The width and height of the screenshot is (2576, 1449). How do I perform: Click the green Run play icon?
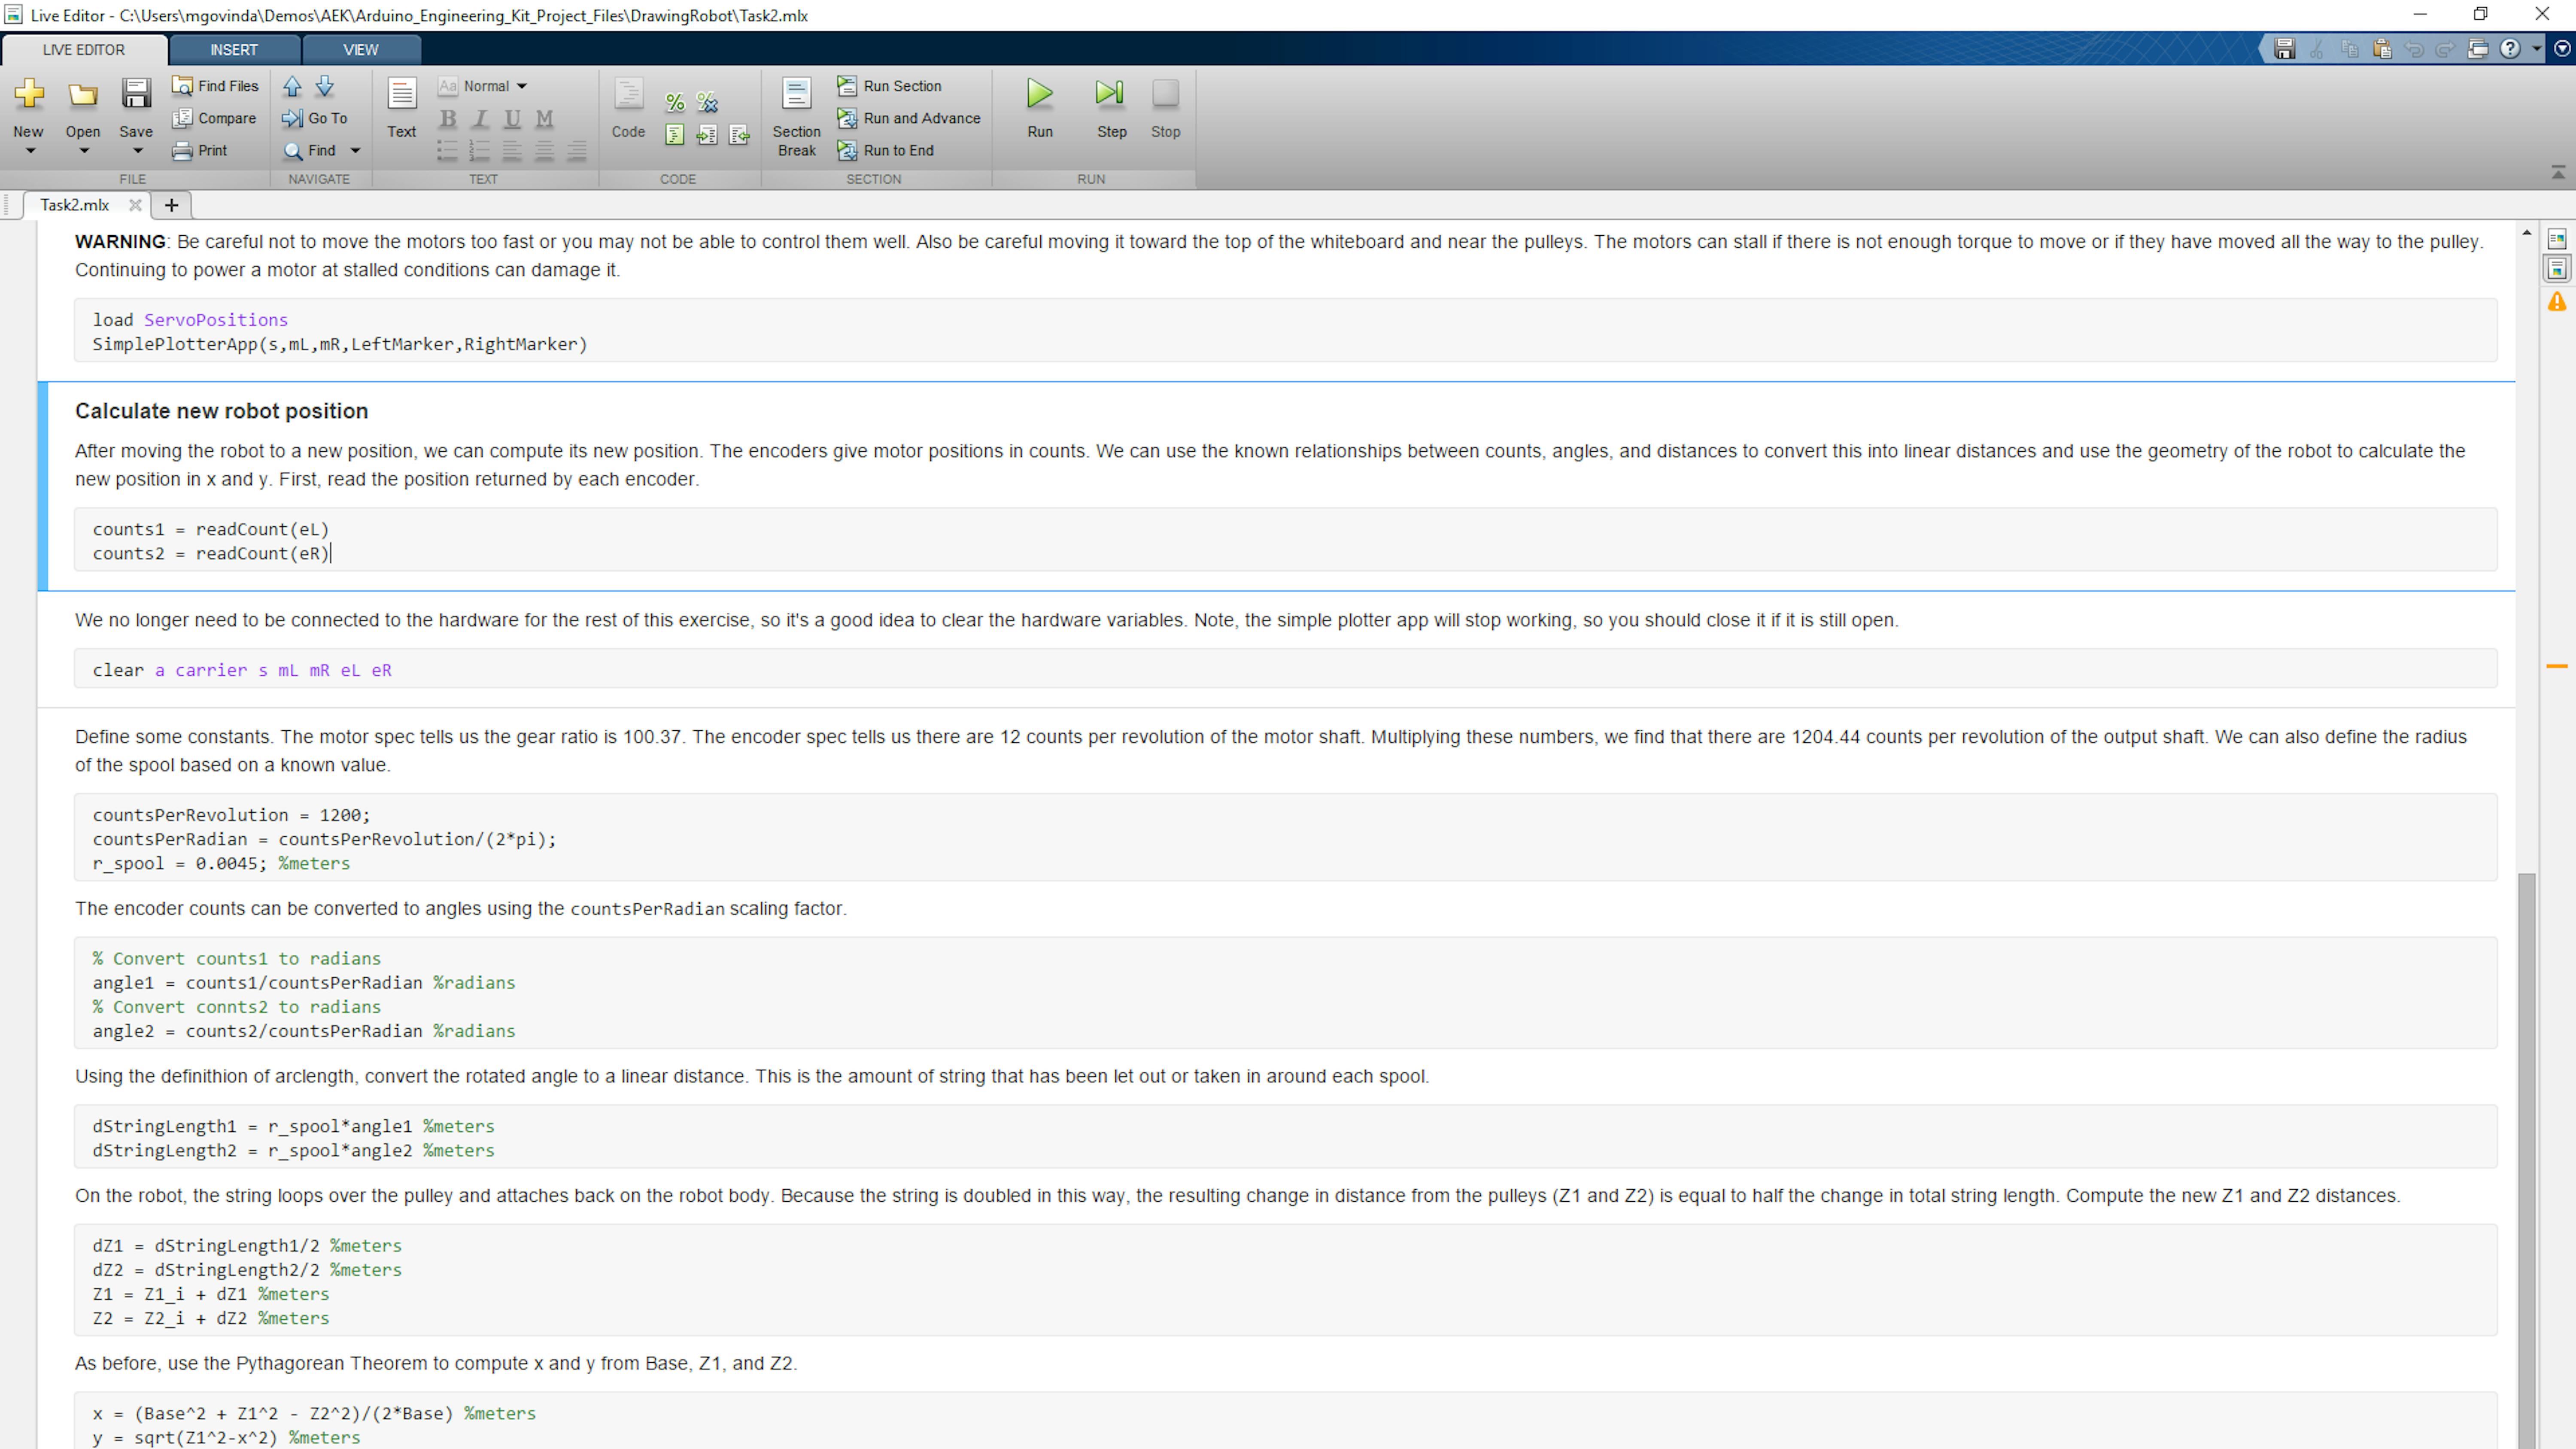click(1040, 94)
